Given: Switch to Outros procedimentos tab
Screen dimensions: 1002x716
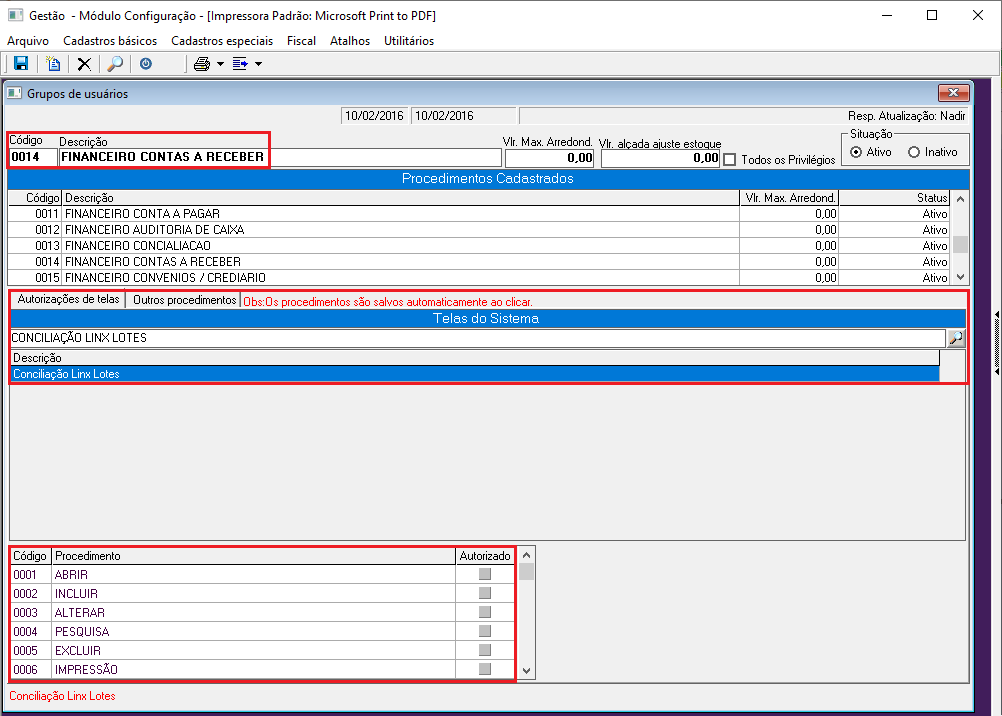Looking at the screenshot, I should (x=184, y=300).
